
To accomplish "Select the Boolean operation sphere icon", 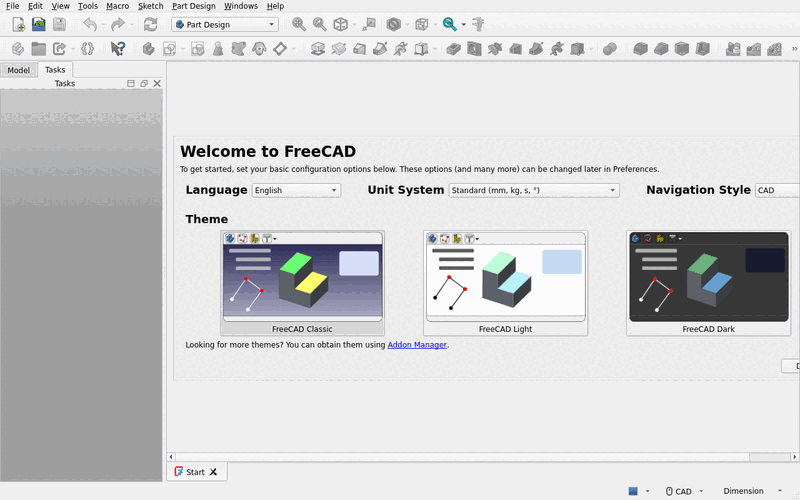I will tap(610, 48).
